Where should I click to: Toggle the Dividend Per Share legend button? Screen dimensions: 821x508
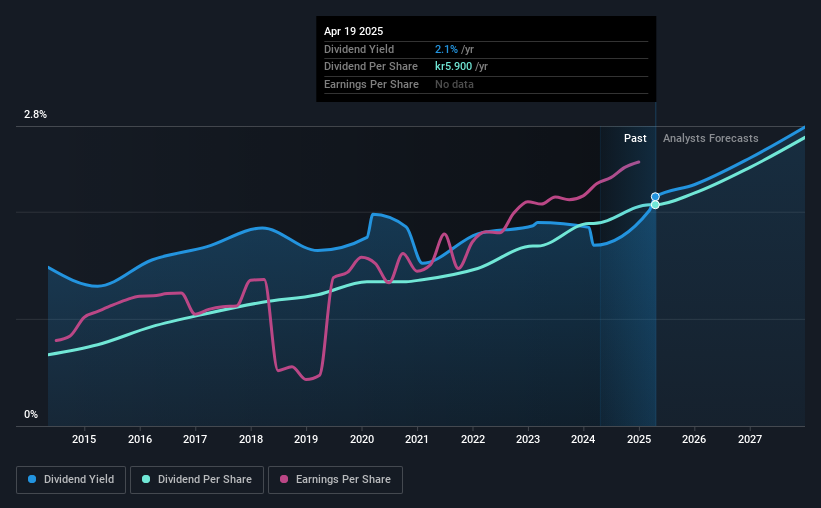[x=197, y=480]
